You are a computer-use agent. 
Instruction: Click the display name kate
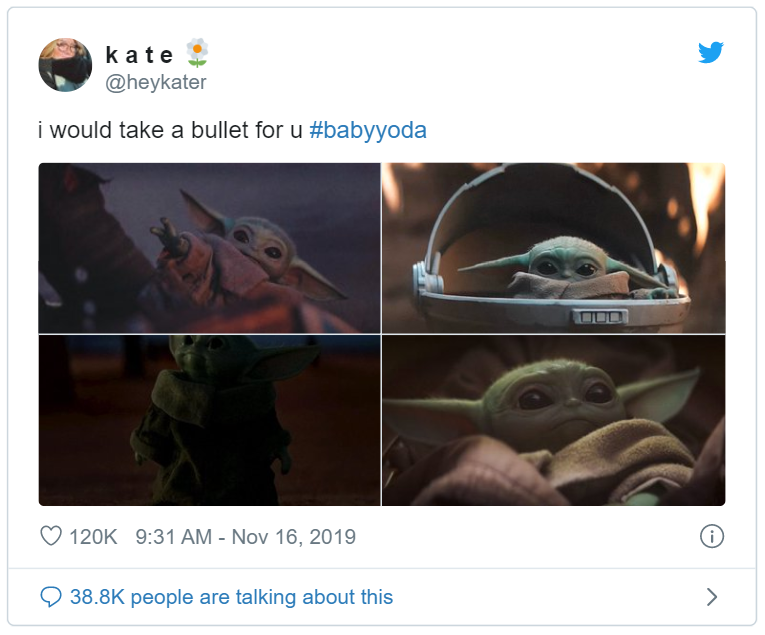(x=139, y=55)
